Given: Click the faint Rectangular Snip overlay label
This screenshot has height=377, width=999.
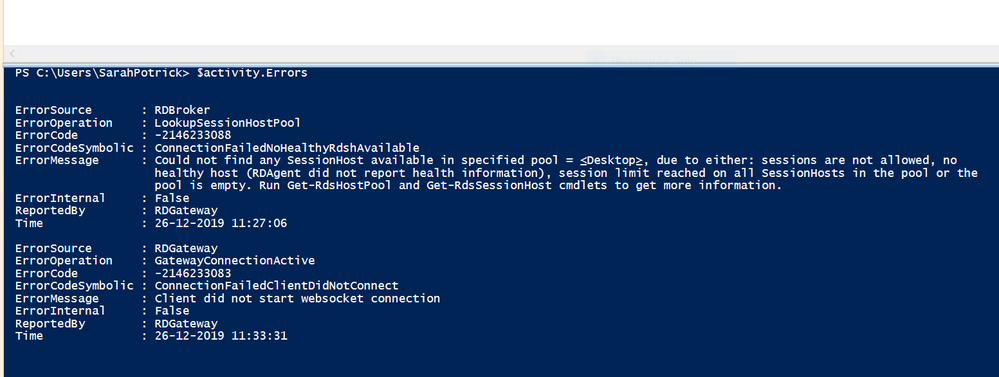Looking at the screenshot, I should 653,60.
